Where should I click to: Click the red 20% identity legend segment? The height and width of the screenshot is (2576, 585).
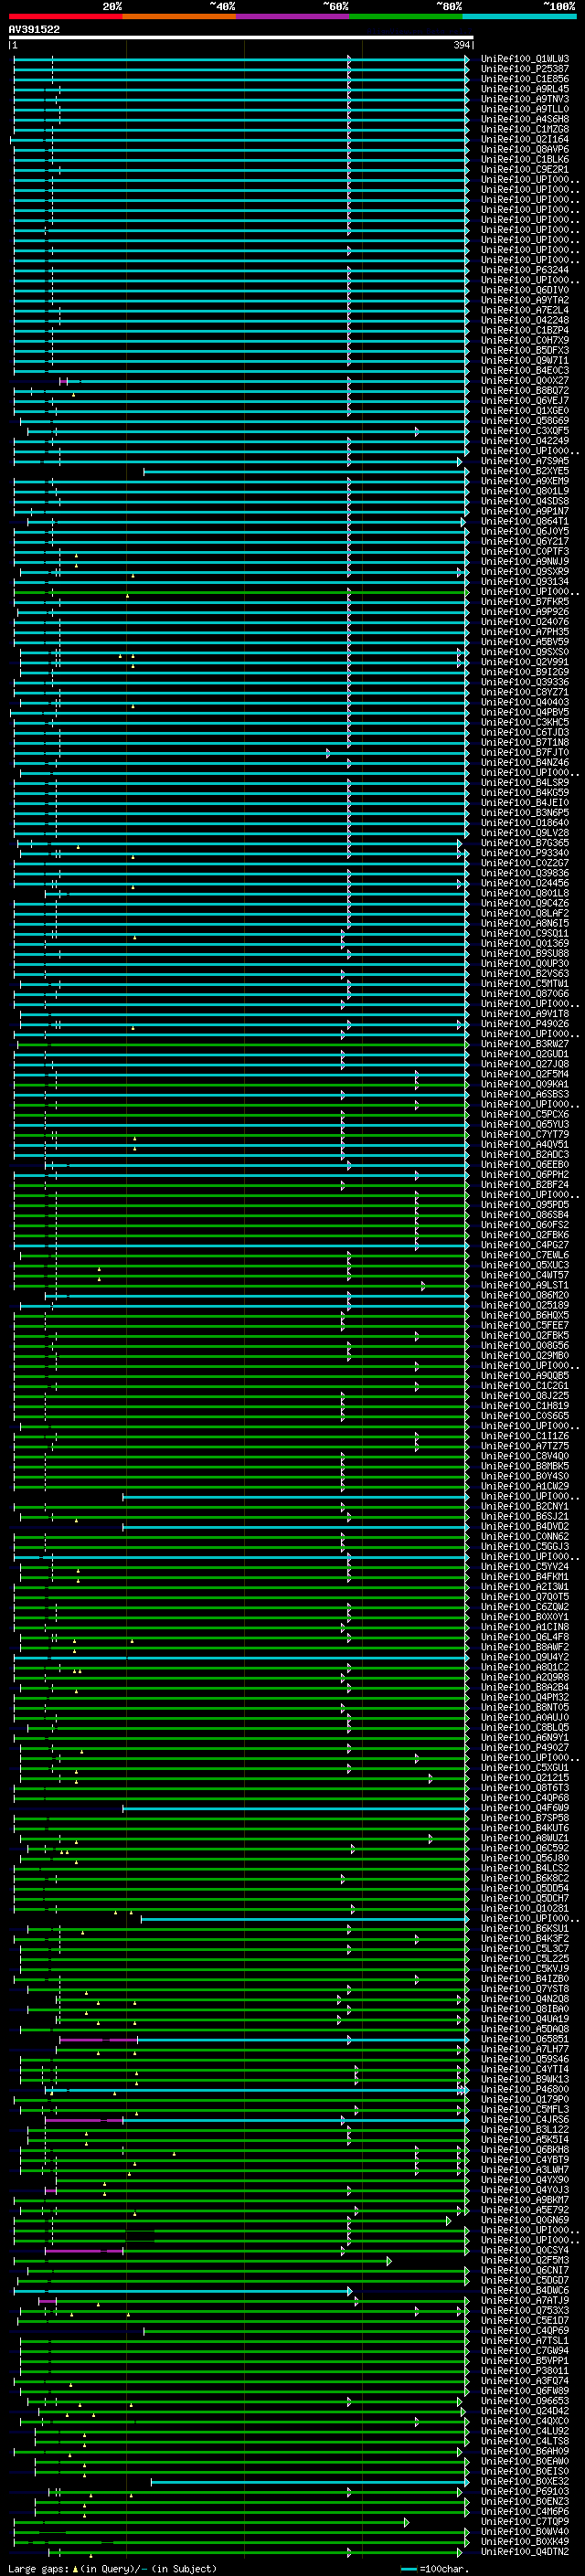pyautogui.click(x=65, y=16)
